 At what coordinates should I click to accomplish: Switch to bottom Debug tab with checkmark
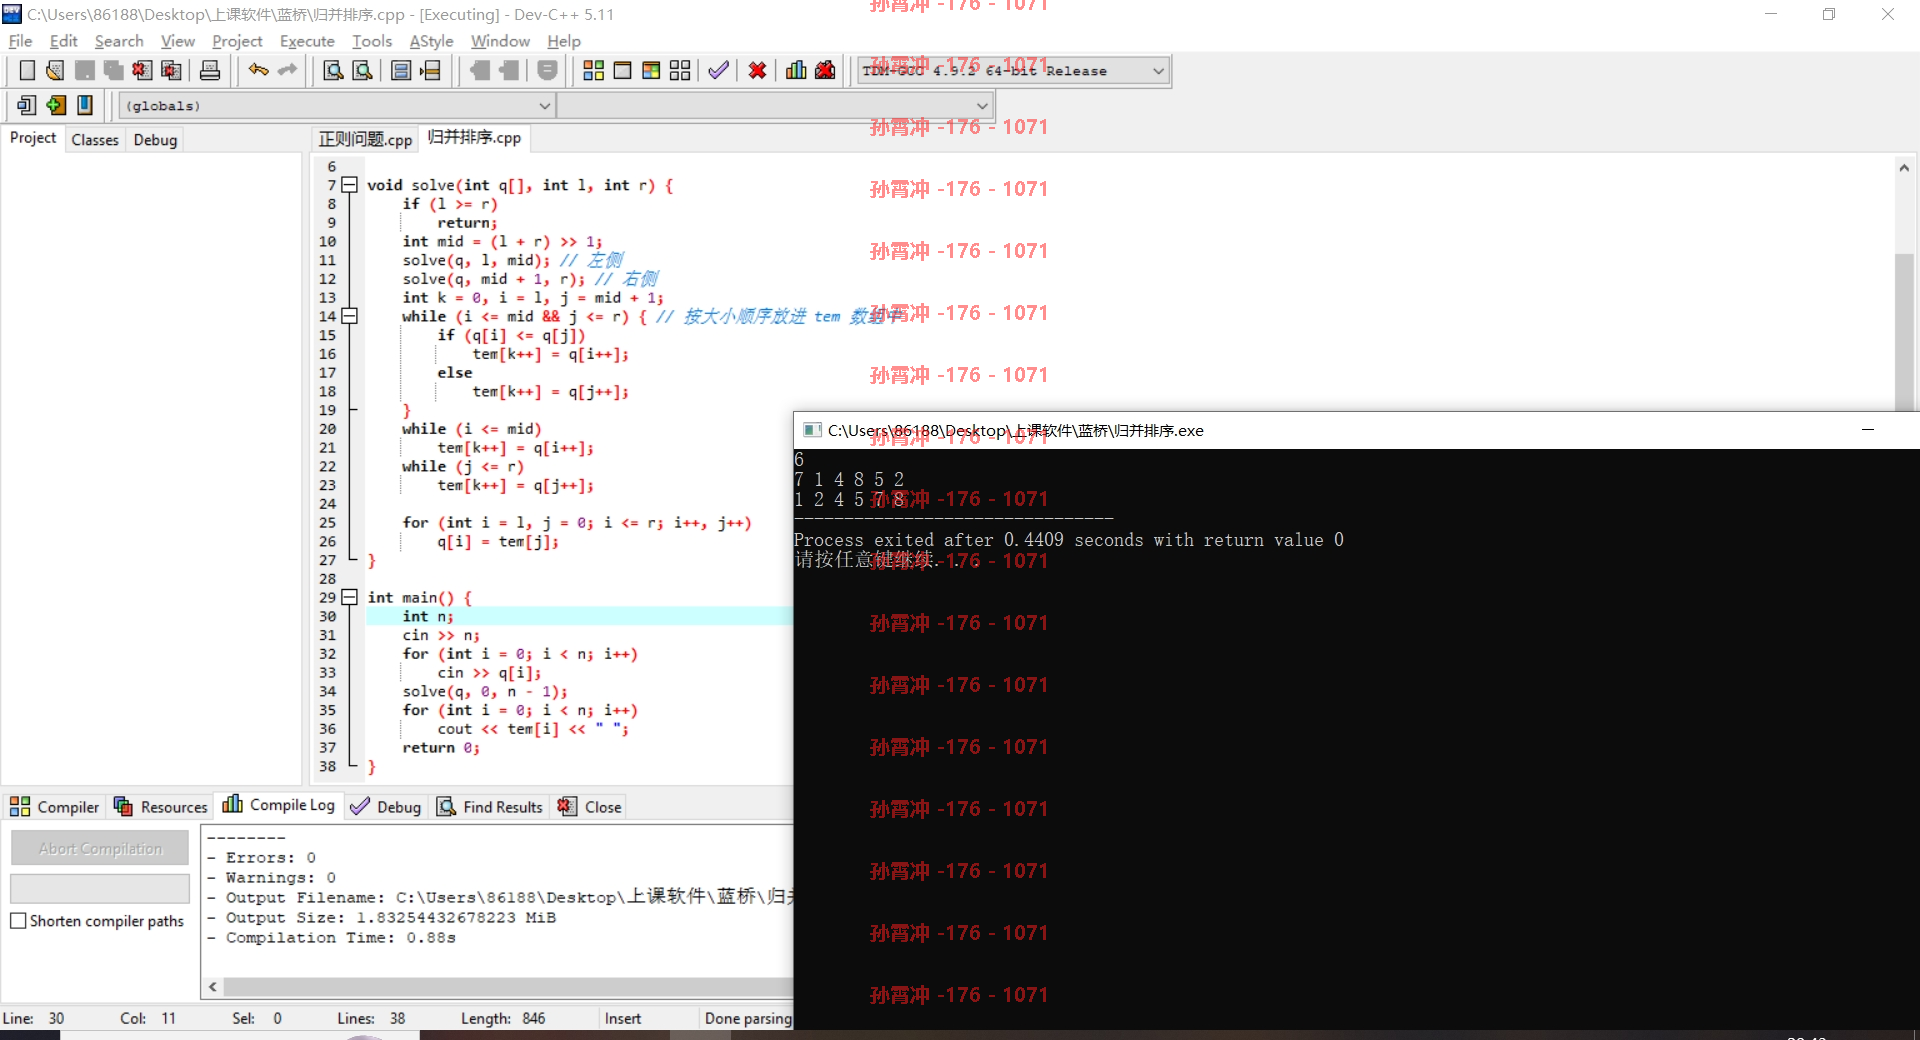click(386, 807)
